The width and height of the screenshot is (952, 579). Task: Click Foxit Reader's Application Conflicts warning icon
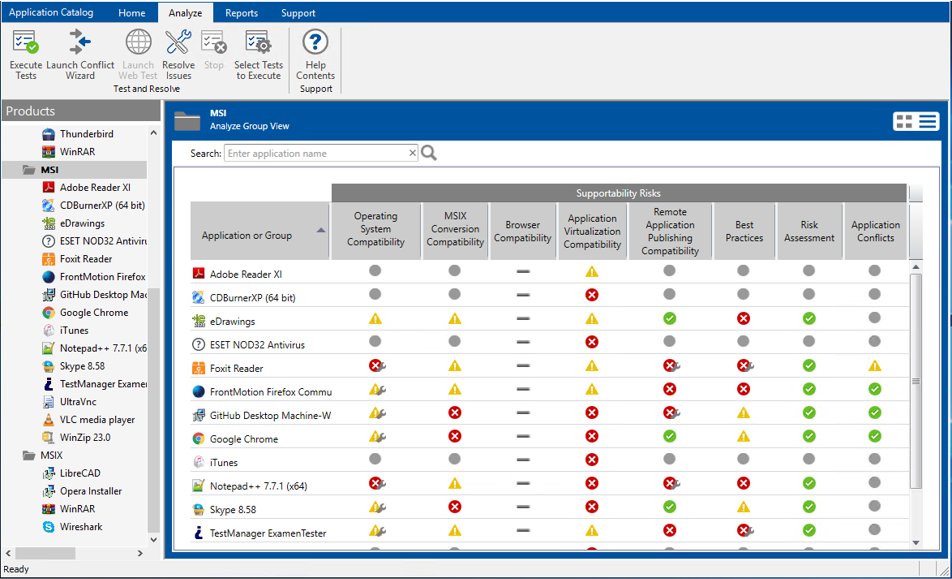pos(874,365)
